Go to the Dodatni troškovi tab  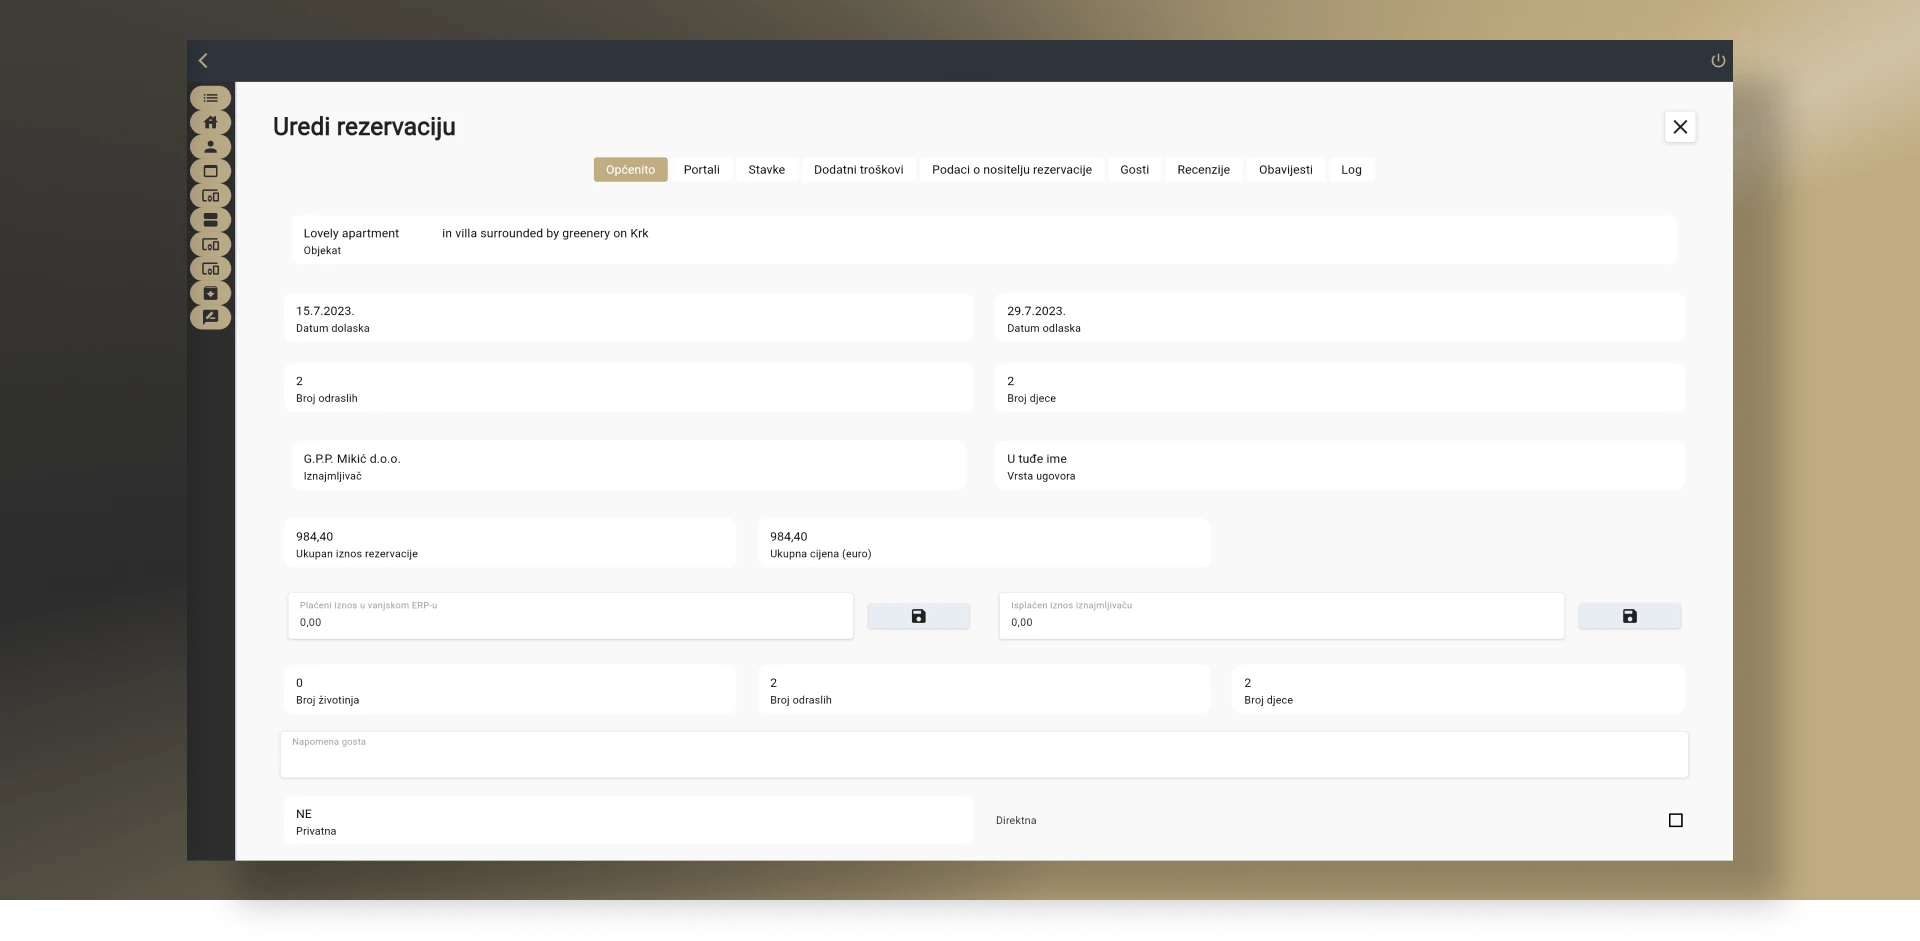859,170
